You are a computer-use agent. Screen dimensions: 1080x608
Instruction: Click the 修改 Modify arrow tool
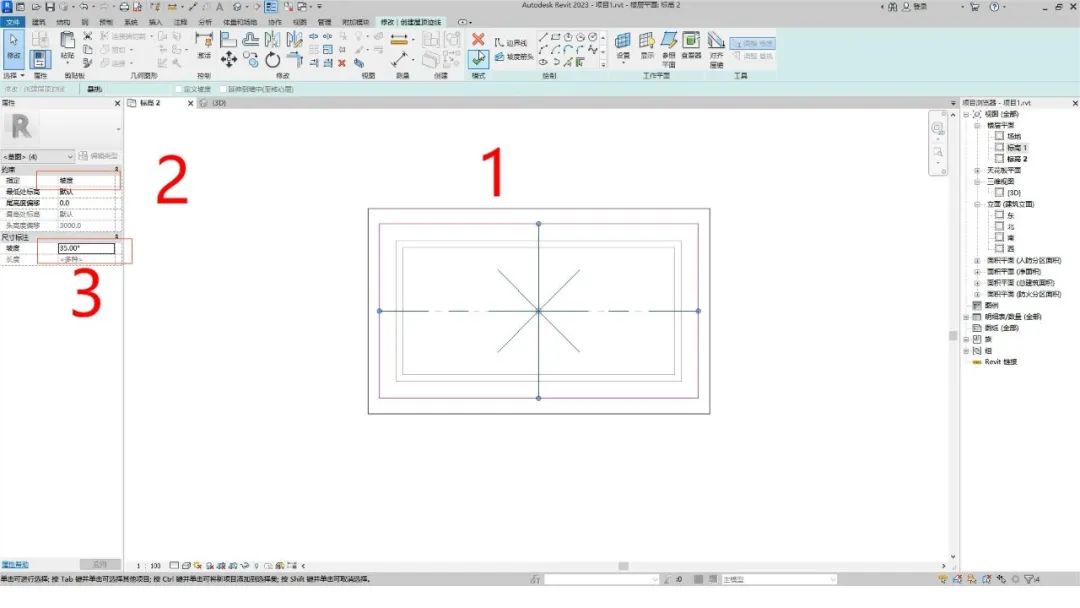pos(13,45)
